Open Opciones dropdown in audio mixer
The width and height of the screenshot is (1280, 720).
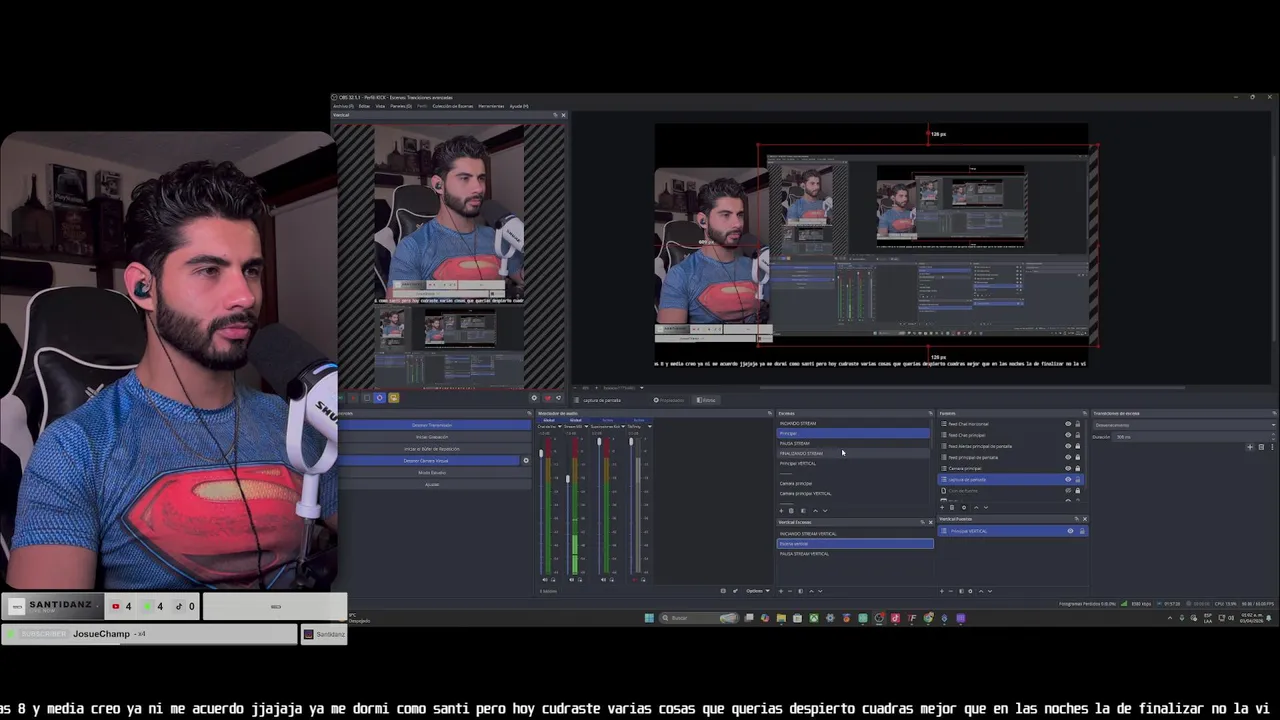(757, 591)
